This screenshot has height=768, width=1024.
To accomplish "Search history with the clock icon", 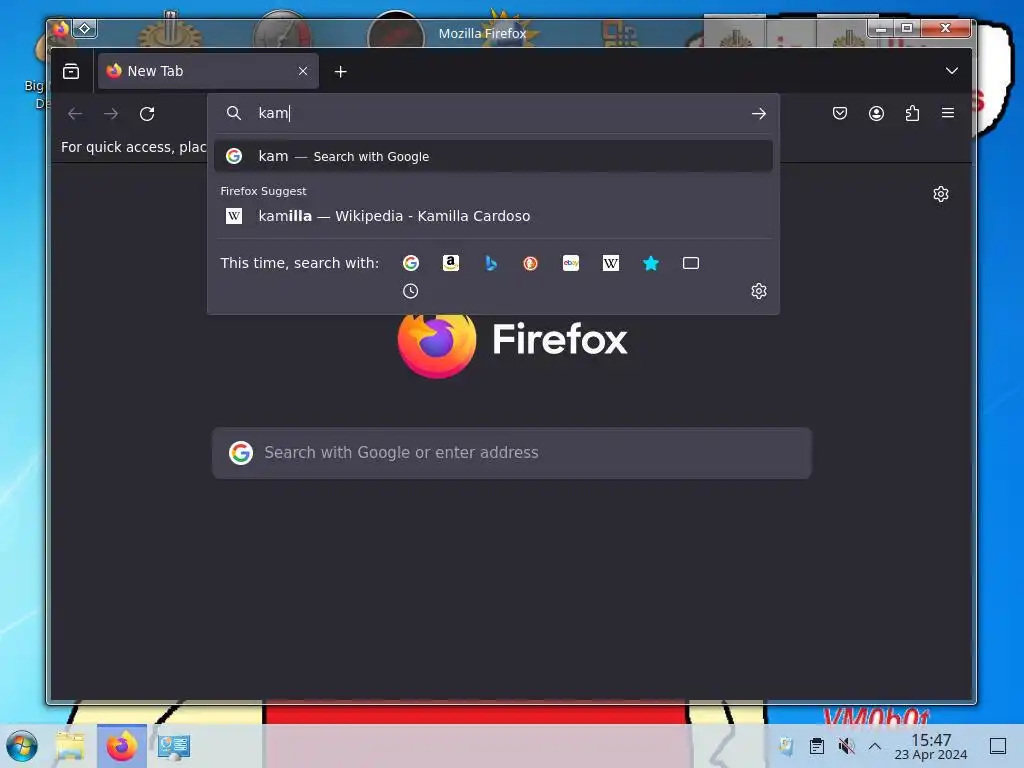I will (x=411, y=291).
